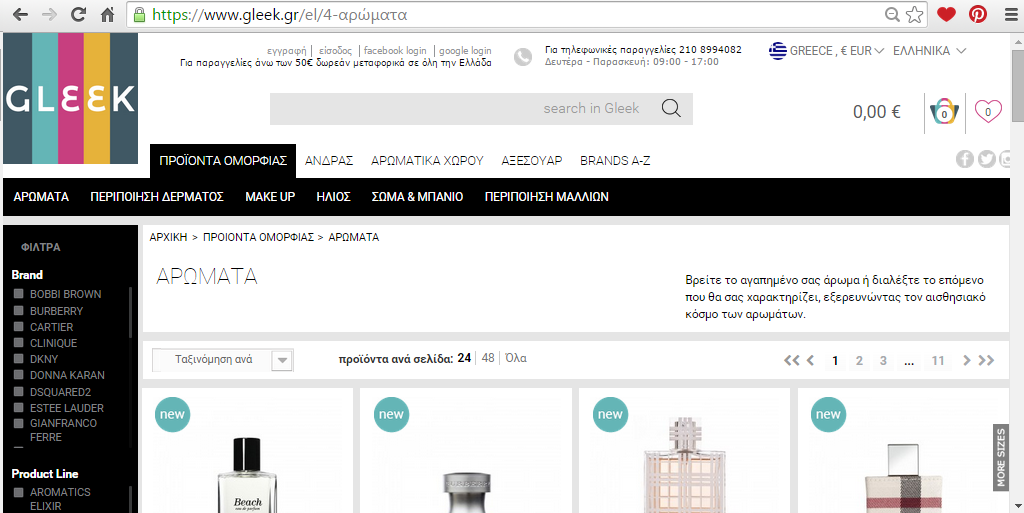
Task: Go to results page 11
Action: point(938,360)
